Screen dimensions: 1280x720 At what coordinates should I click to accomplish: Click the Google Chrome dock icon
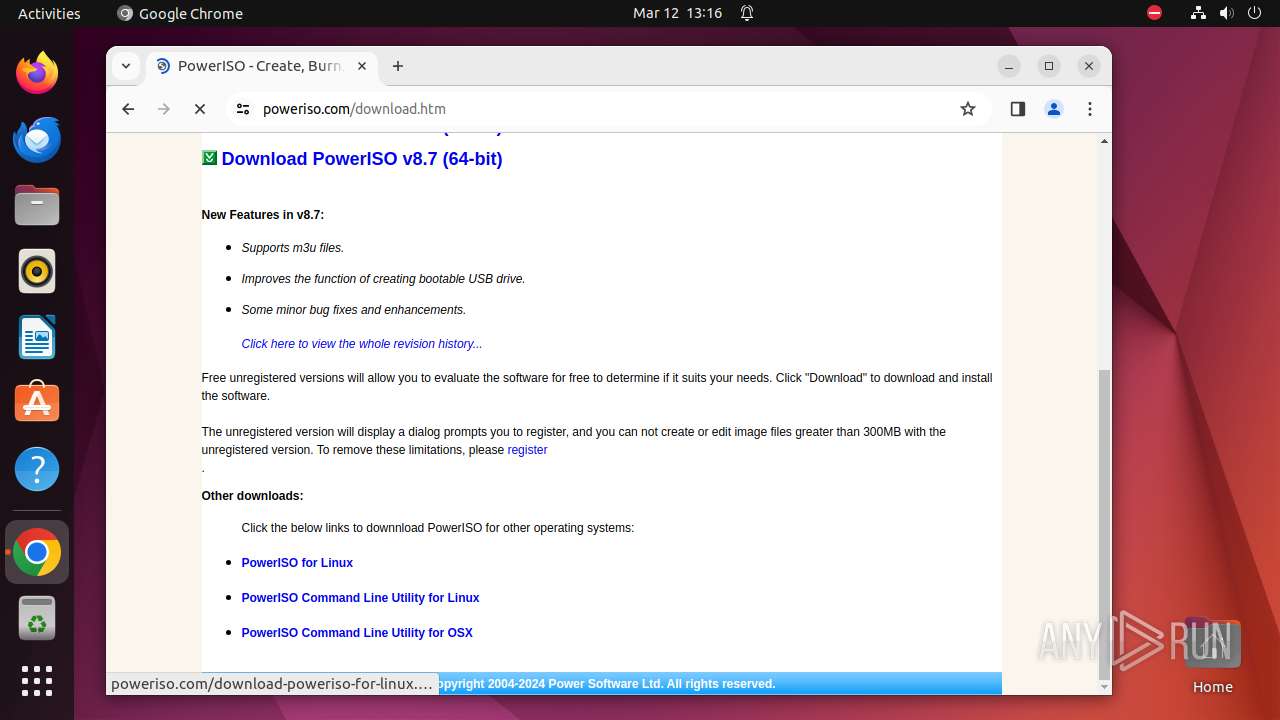tap(37, 552)
